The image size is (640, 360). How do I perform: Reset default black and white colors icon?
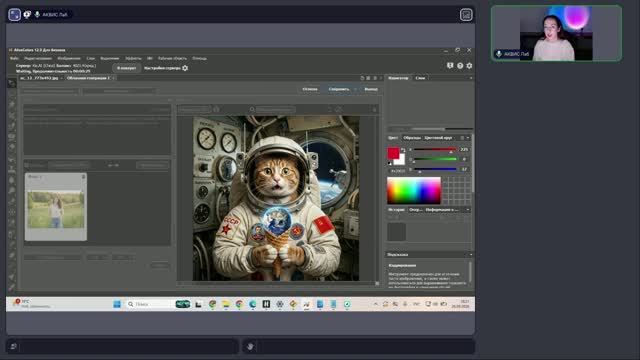pyautogui.click(x=389, y=163)
